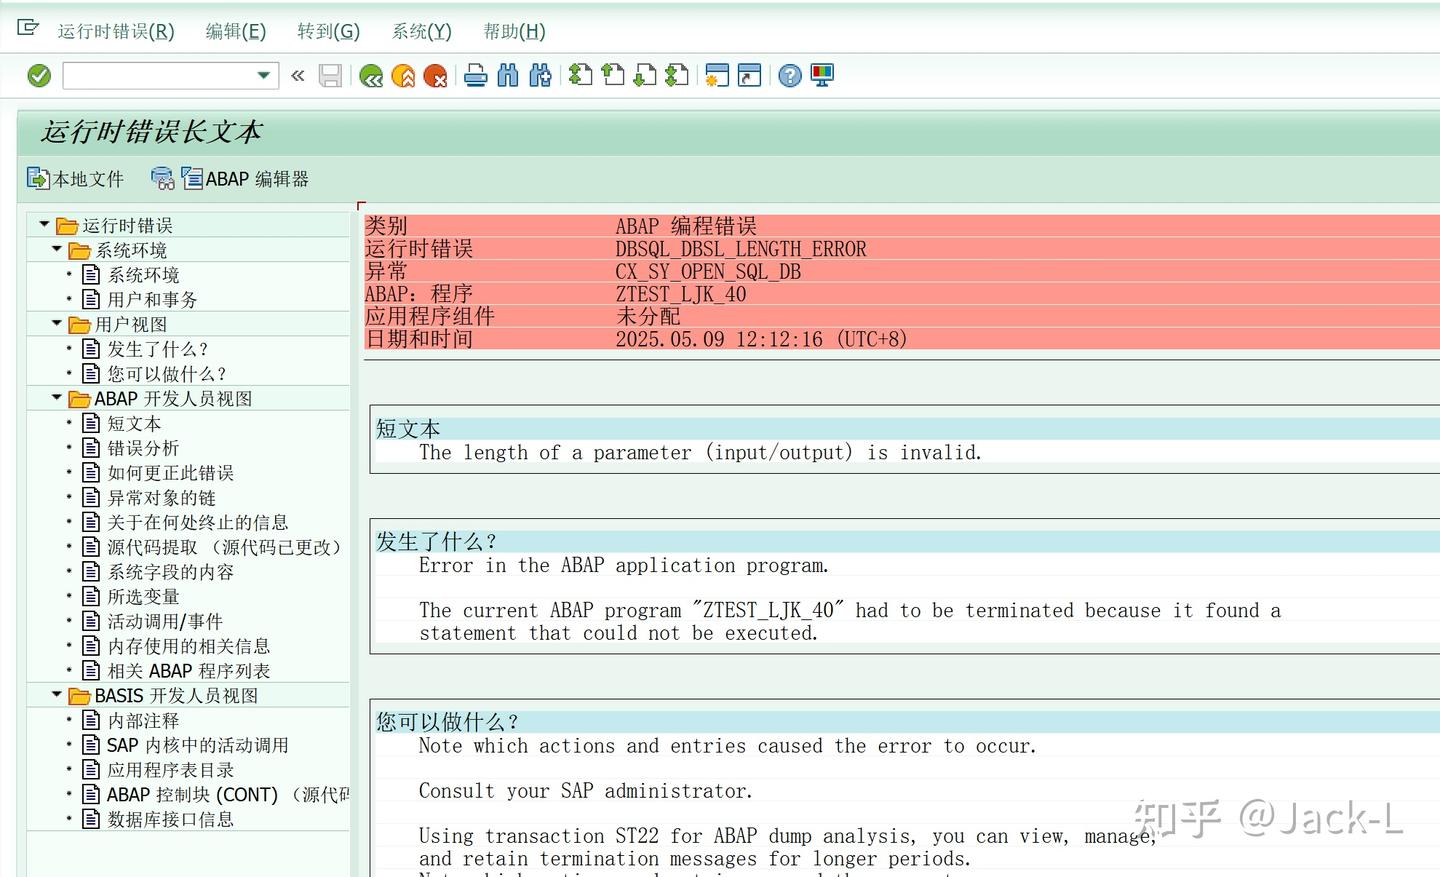The image size is (1440, 877).
Task: Click the Find Next binoculars icon
Action: pos(540,76)
